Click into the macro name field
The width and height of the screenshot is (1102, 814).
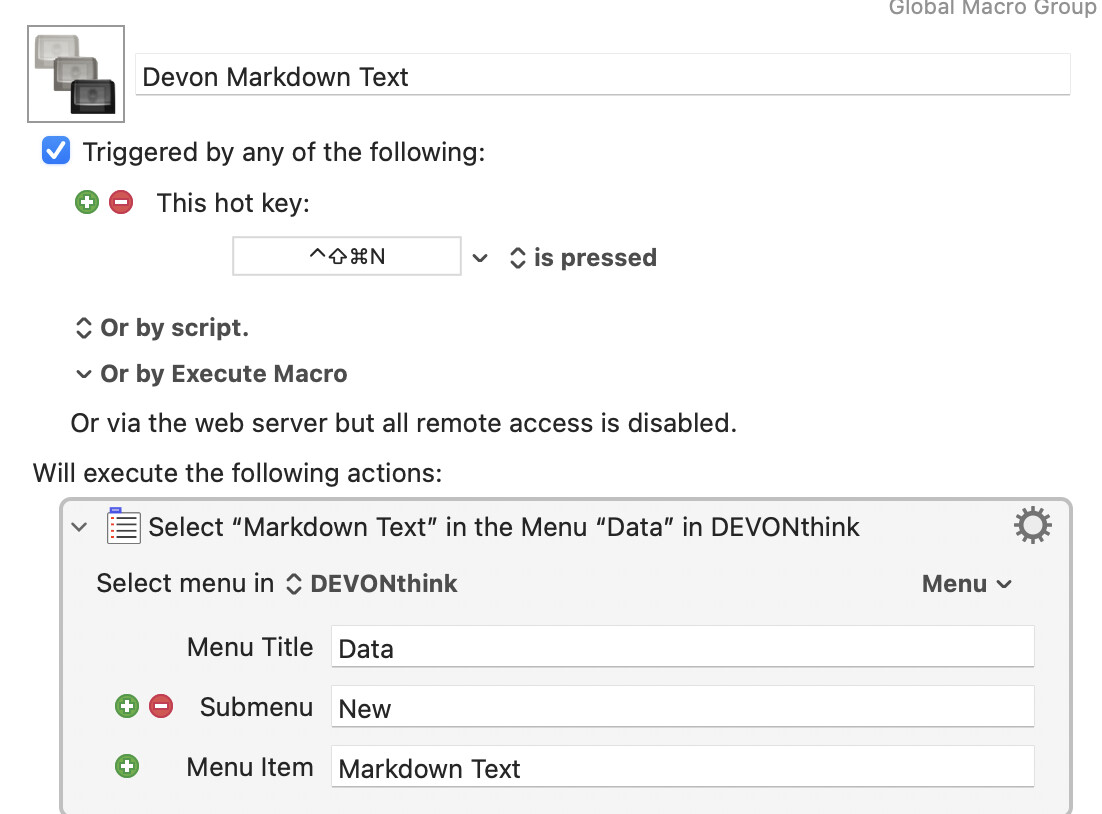click(x=602, y=77)
